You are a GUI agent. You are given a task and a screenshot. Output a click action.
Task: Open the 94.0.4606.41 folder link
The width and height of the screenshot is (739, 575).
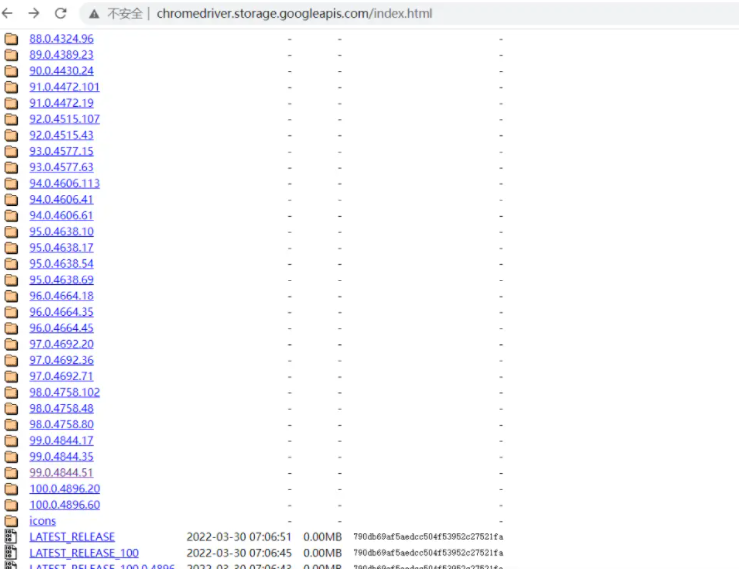61,199
